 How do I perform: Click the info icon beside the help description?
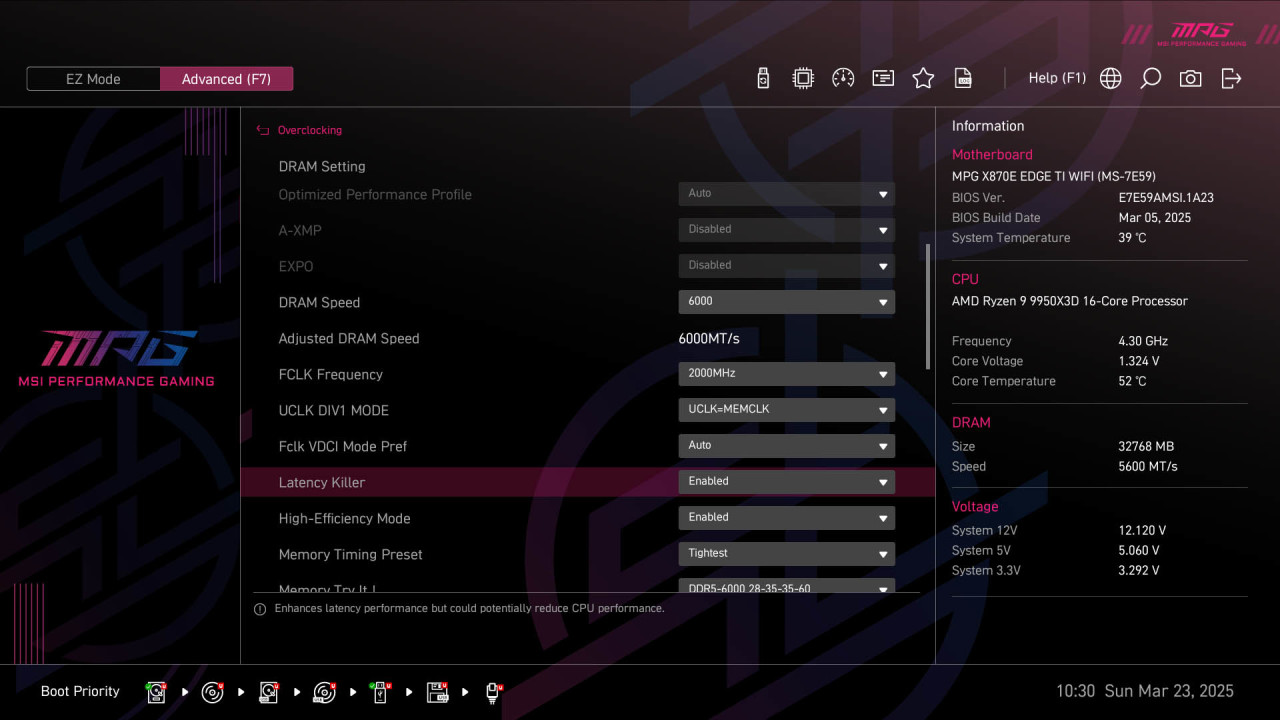click(260, 609)
